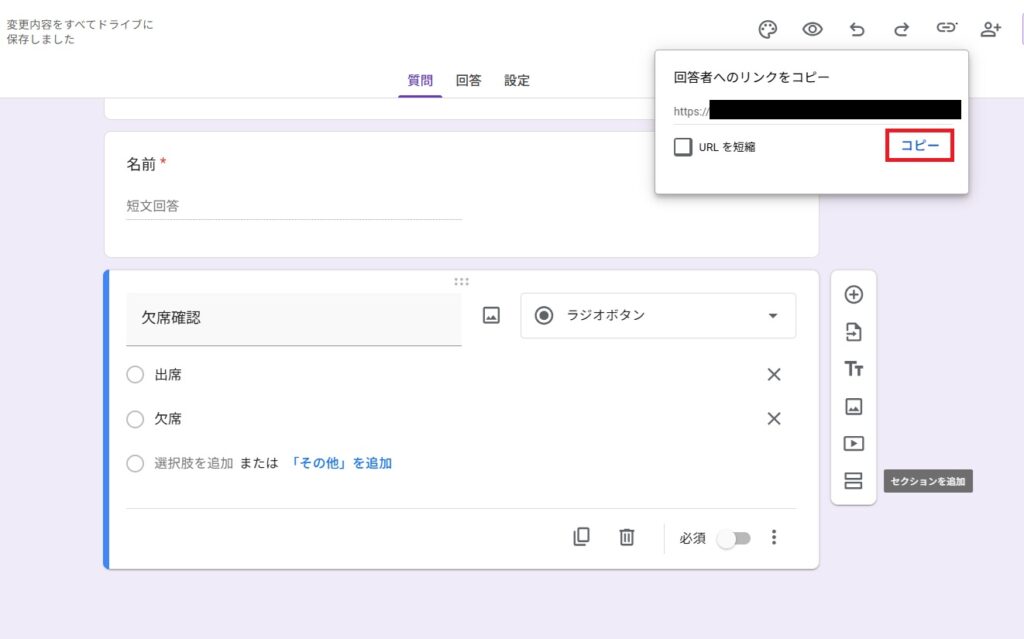Duplicate the 欠席確認 question
Image resolution: width=1024 pixels, height=639 pixels.
pos(581,537)
